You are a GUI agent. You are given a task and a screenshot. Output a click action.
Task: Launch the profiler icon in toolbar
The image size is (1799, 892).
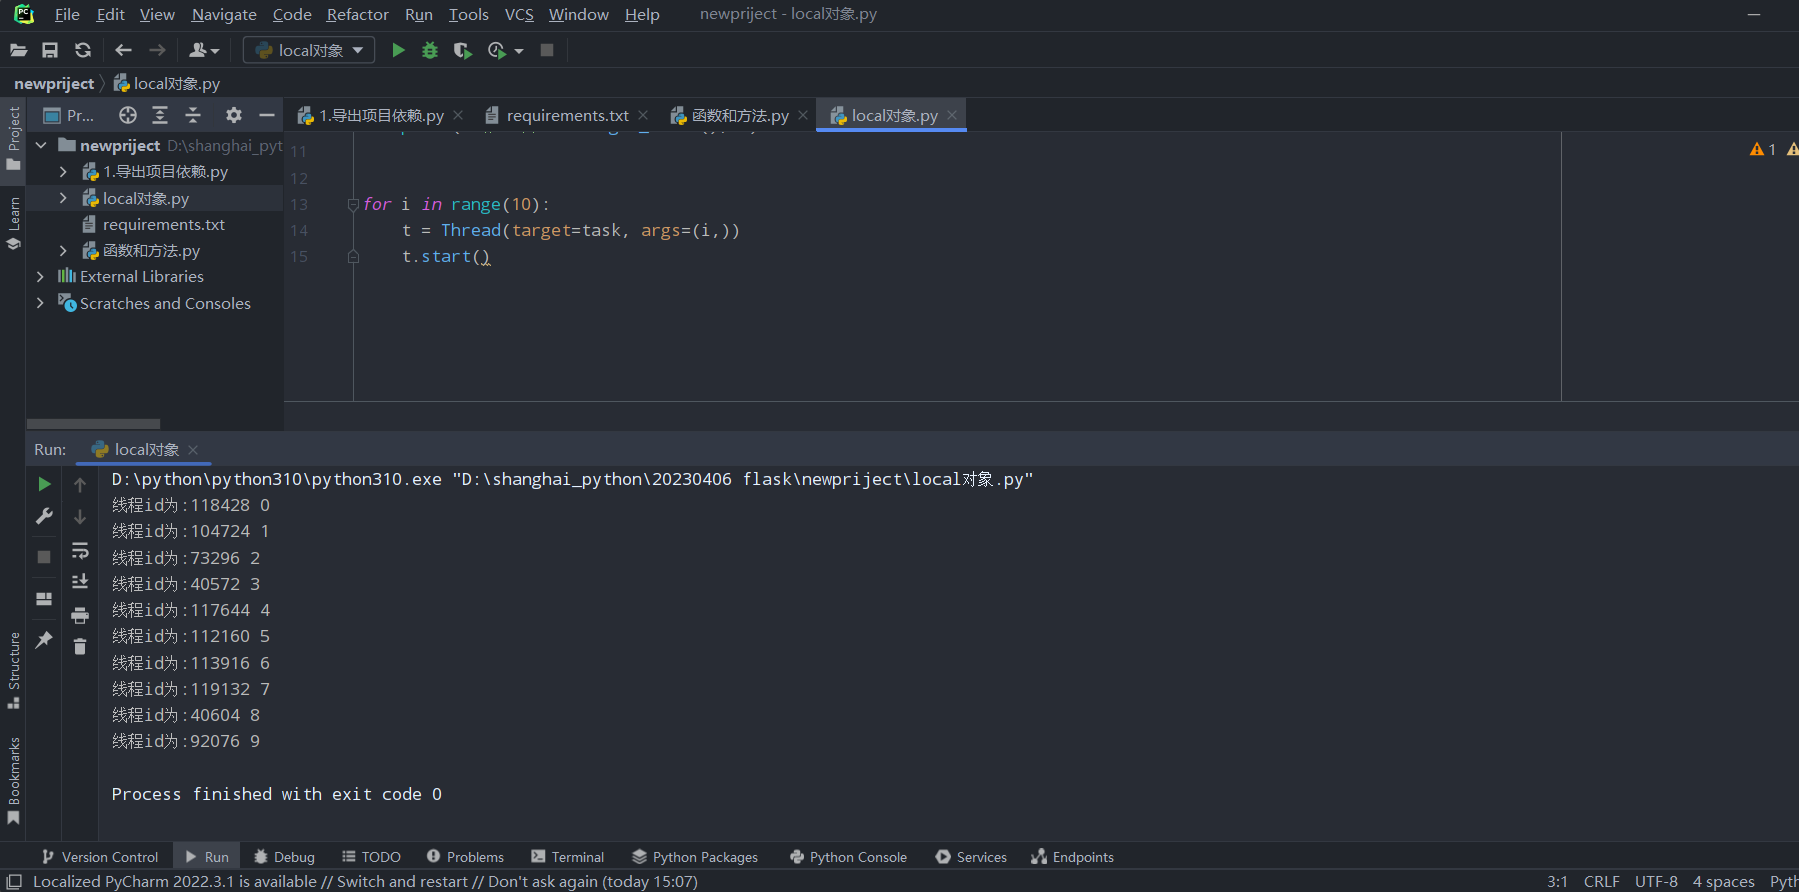click(x=496, y=50)
